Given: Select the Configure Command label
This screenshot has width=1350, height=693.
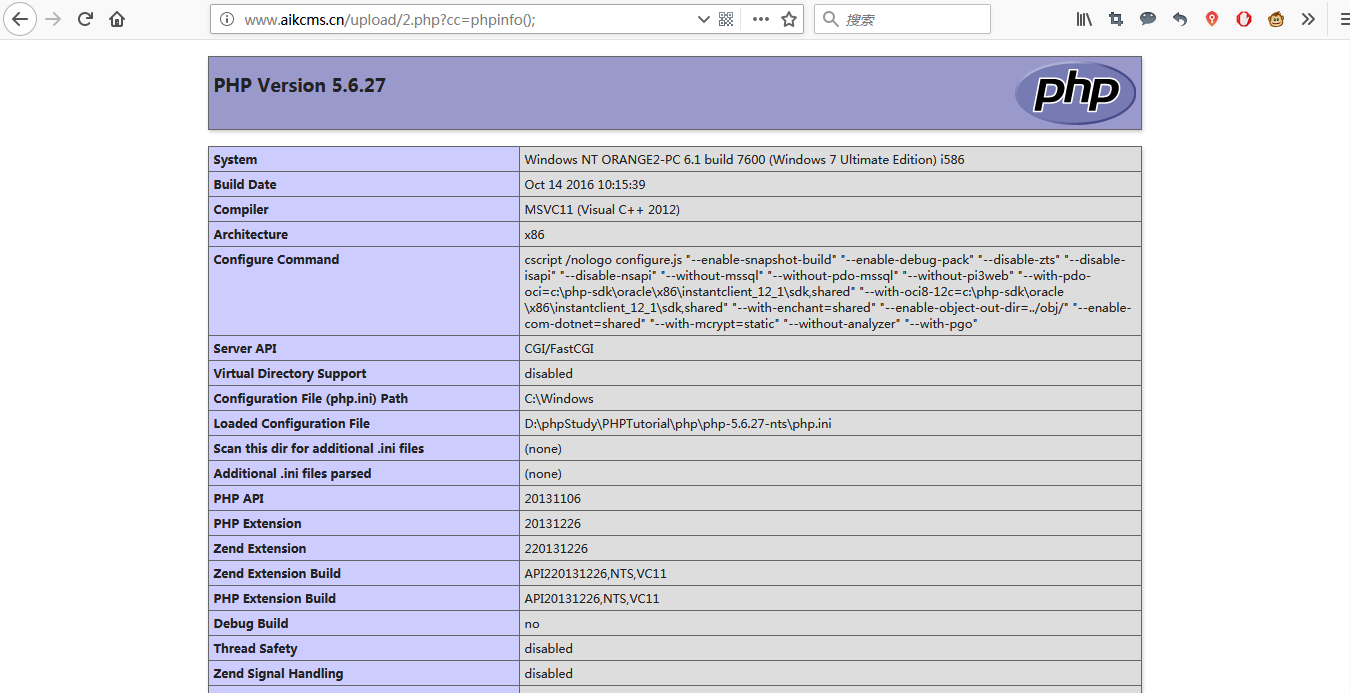Looking at the screenshot, I should (276, 260).
